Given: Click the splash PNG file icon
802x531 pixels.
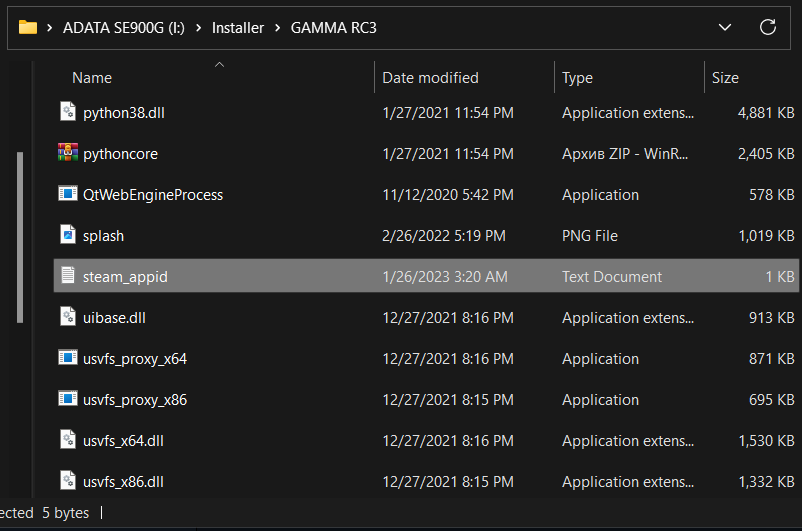Looking at the screenshot, I should (67, 236).
